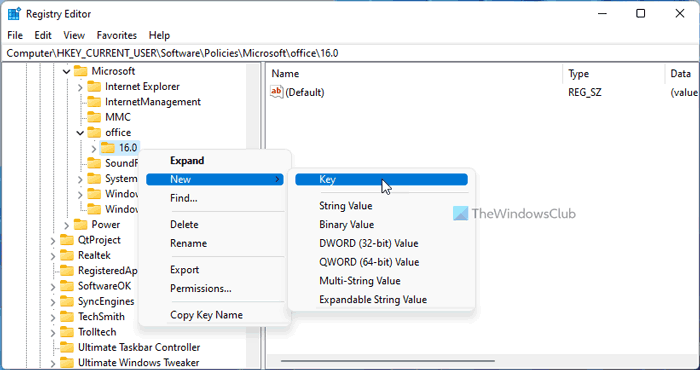Click the TechSmith folder icon
The width and height of the screenshot is (700, 370).
point(67,316)
